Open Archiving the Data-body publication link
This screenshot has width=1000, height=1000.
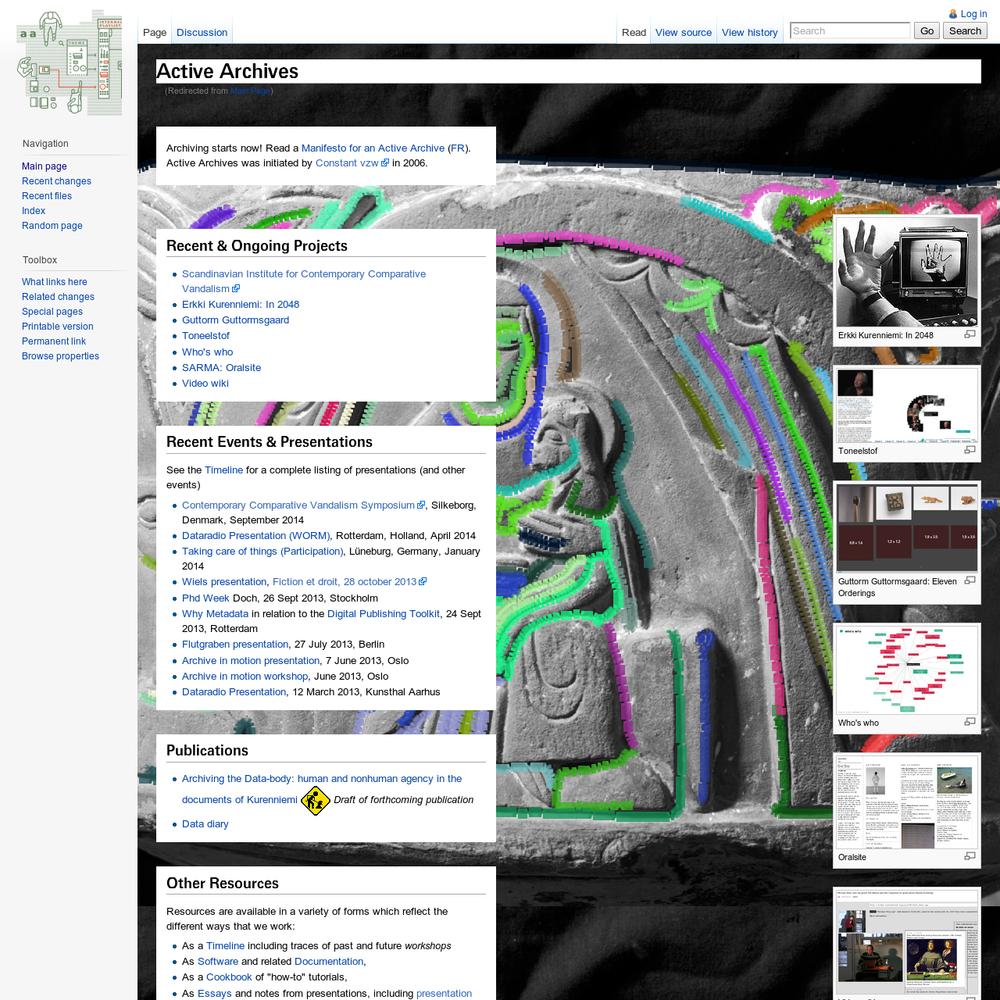coord(321,789)
